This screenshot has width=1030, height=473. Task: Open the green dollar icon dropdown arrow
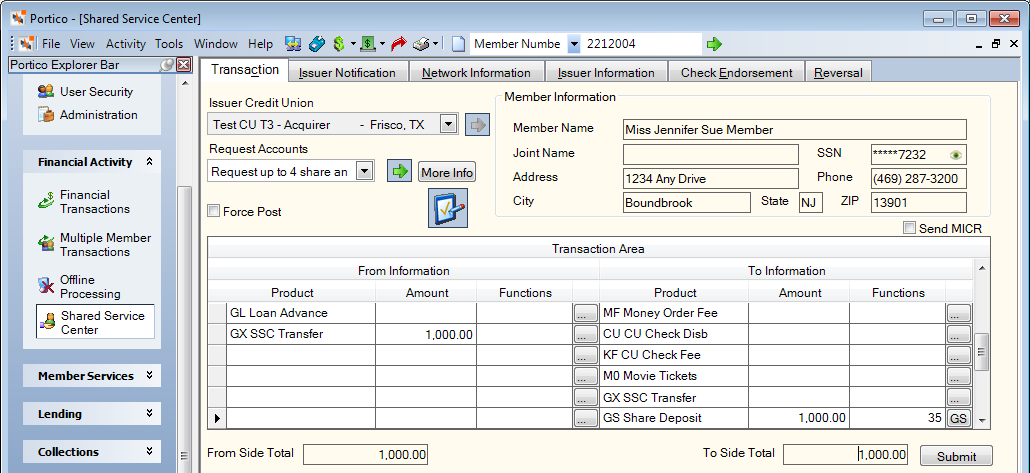point(353,44)
